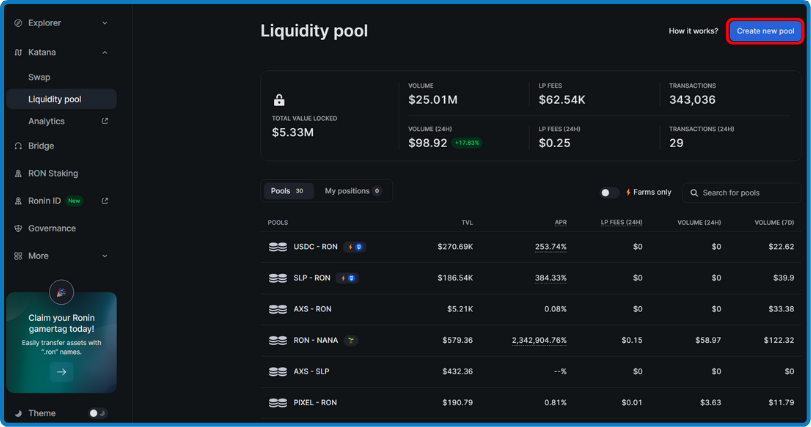
Task: Open Analytics in sidebar
Action: click(47, 121)
